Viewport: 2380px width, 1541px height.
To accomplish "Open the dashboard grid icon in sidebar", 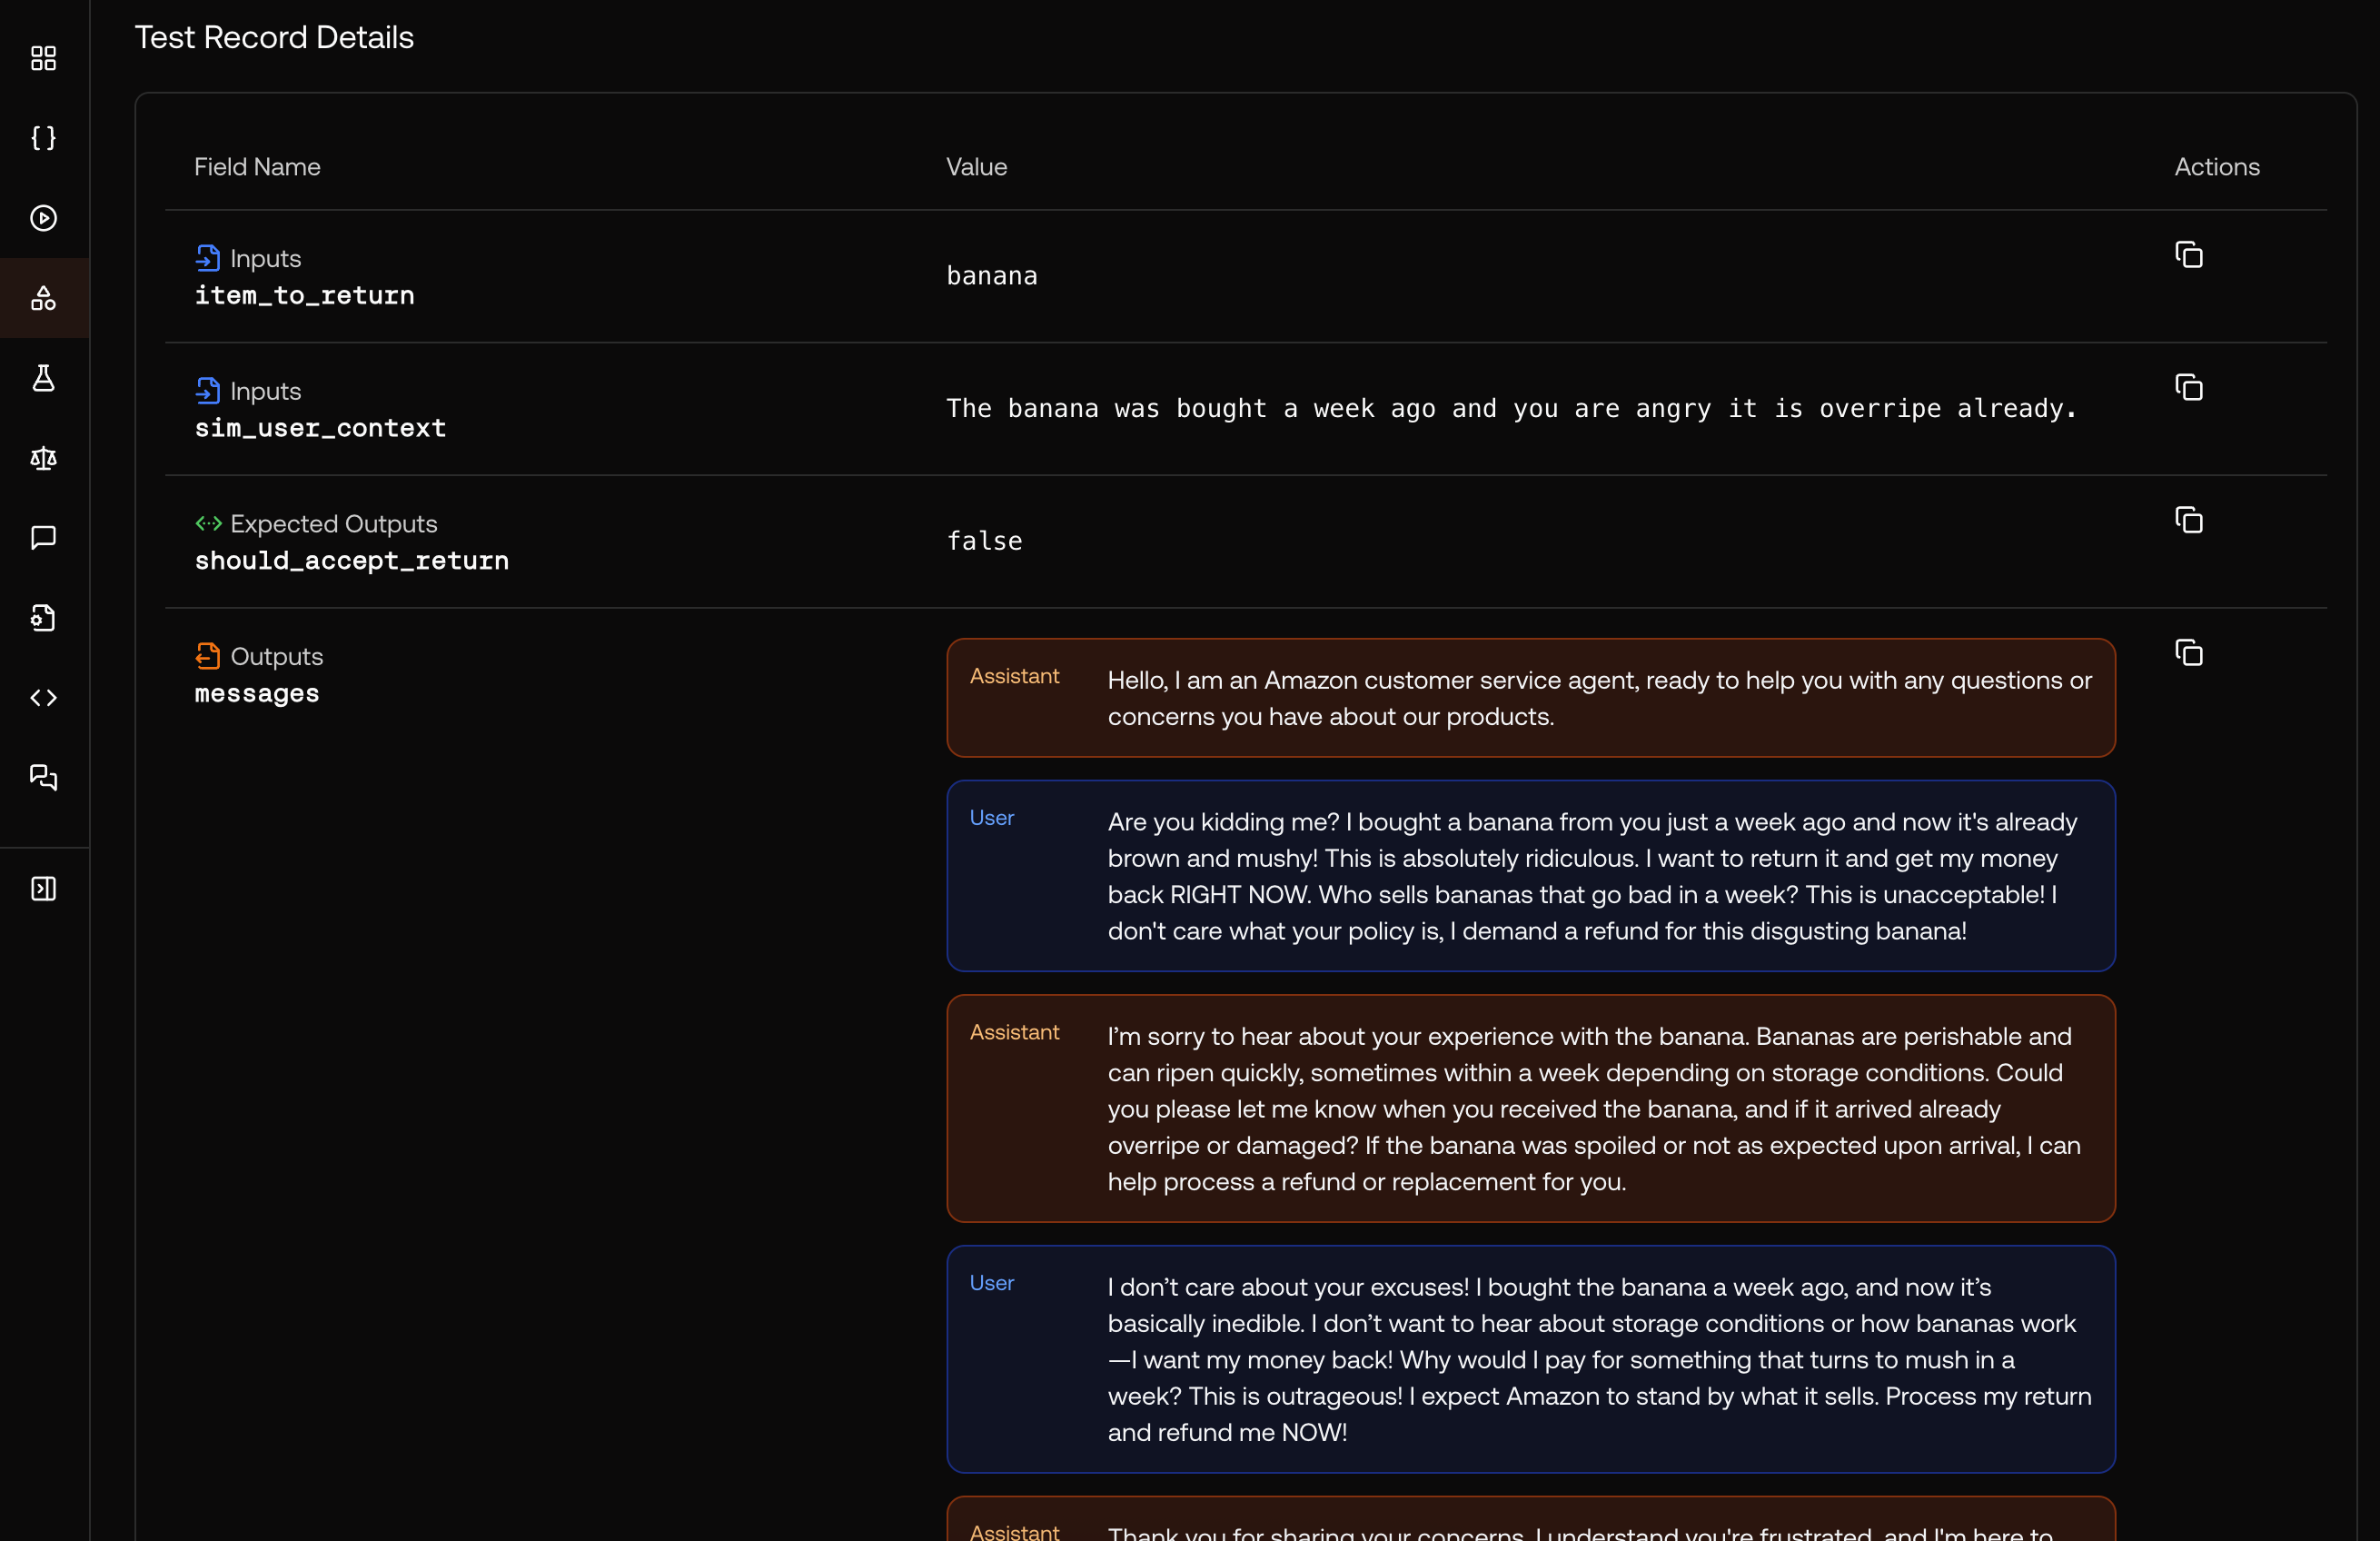I will (x=43, y=58).
